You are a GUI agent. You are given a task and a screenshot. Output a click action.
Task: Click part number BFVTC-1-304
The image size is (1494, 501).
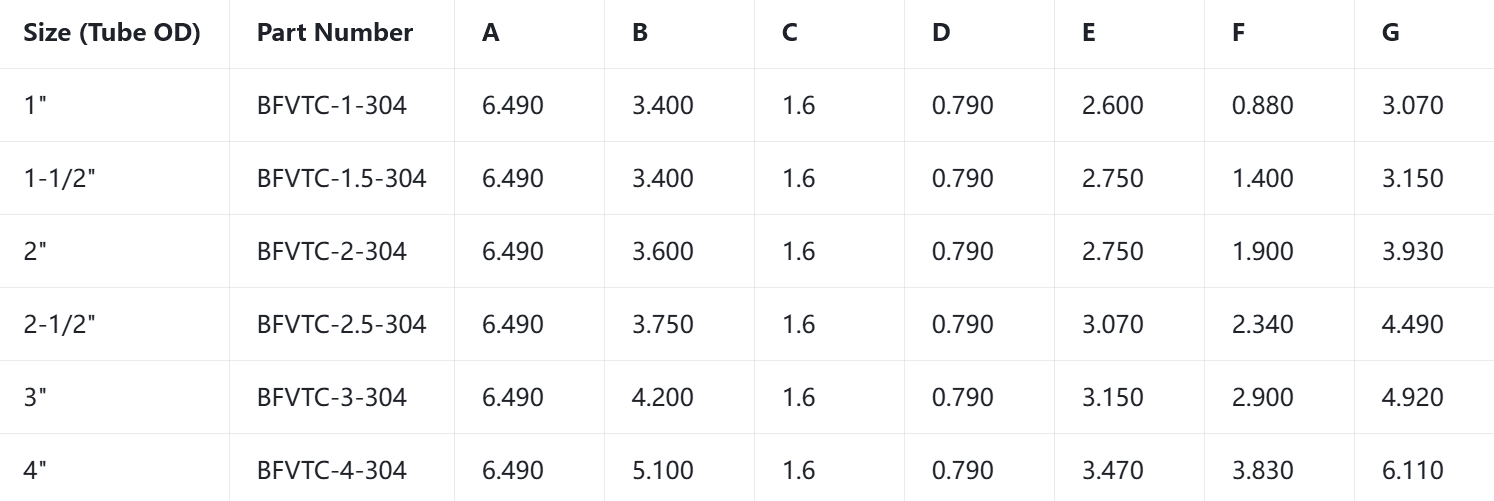(x=332, y=105)
